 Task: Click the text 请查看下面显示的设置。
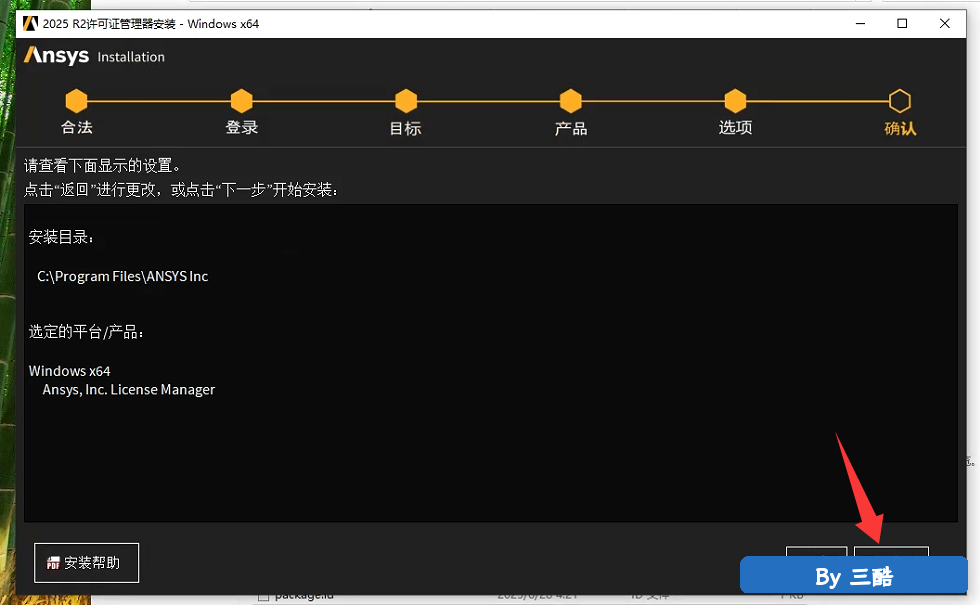click(103, 166)
